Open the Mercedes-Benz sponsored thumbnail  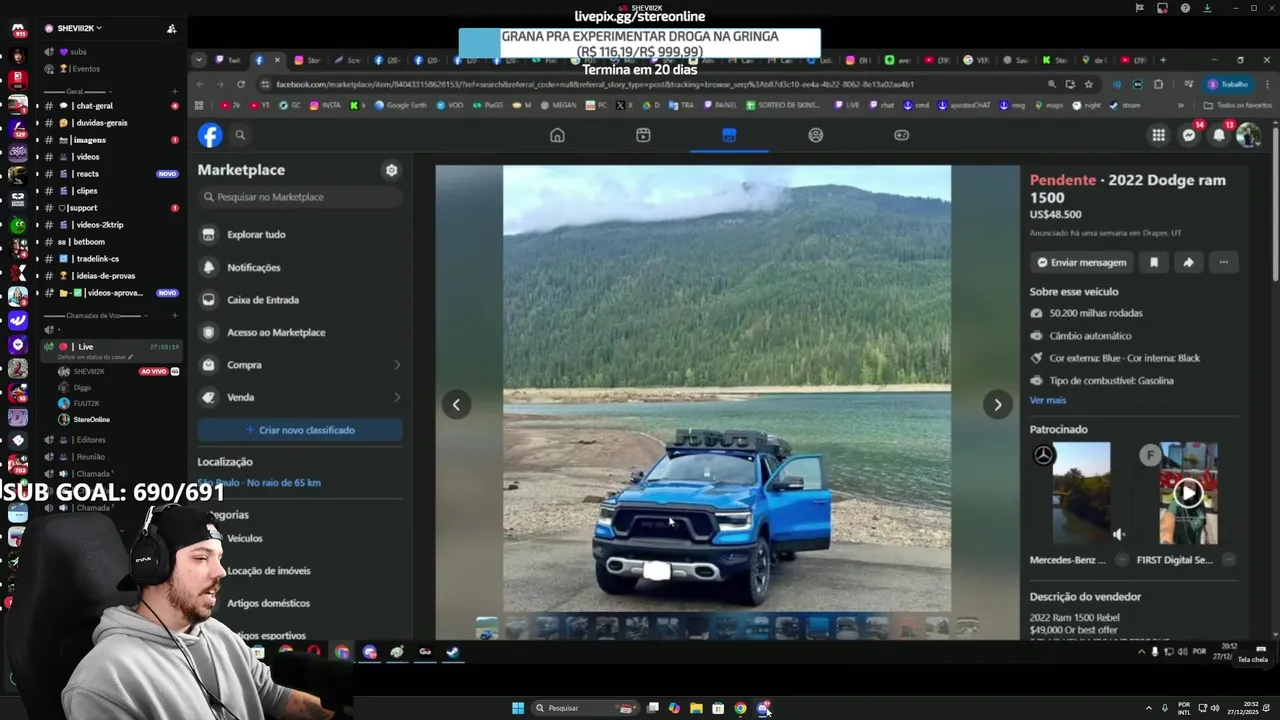[1081, 493]
